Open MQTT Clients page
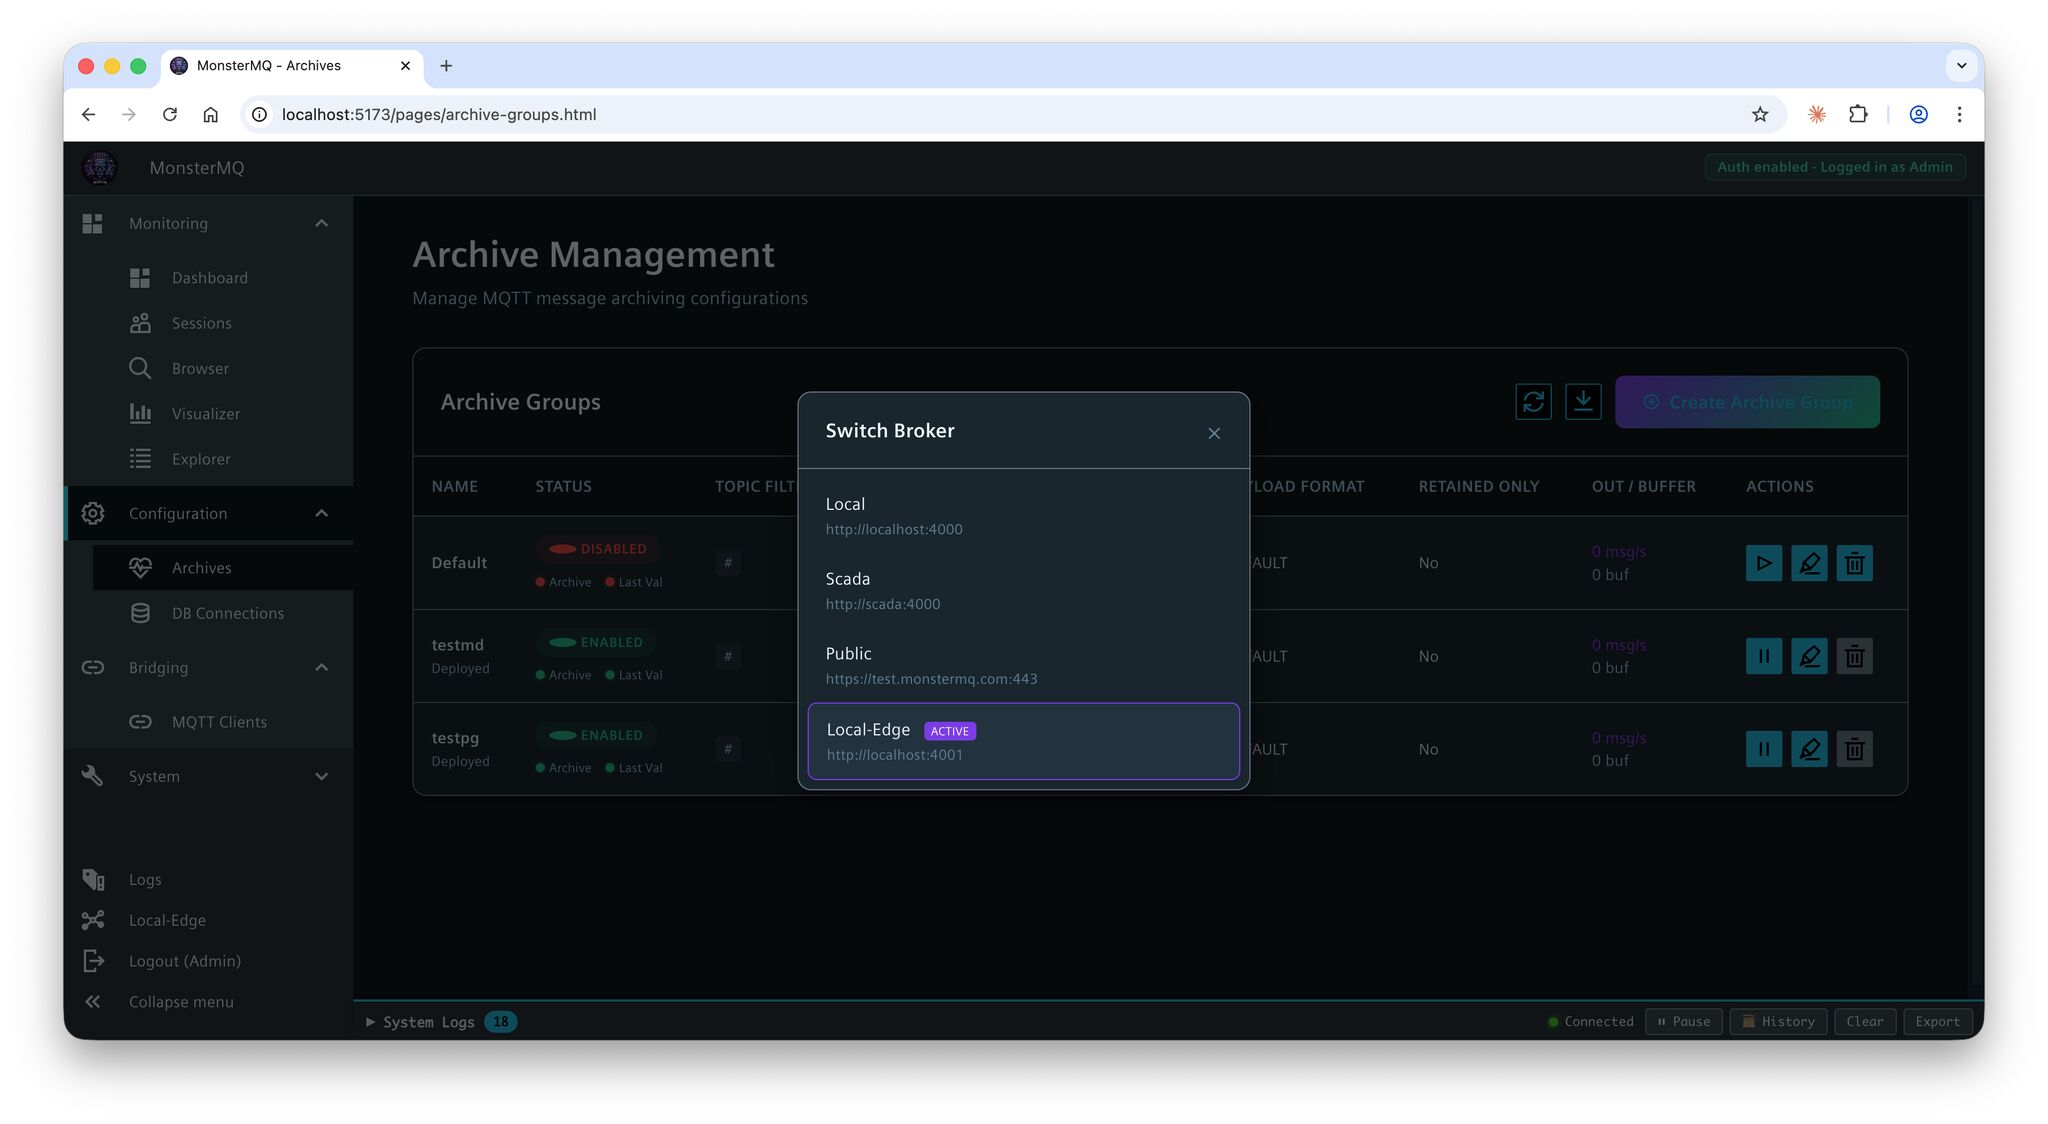This screenshot has width=2048, height=1124. 222,722
